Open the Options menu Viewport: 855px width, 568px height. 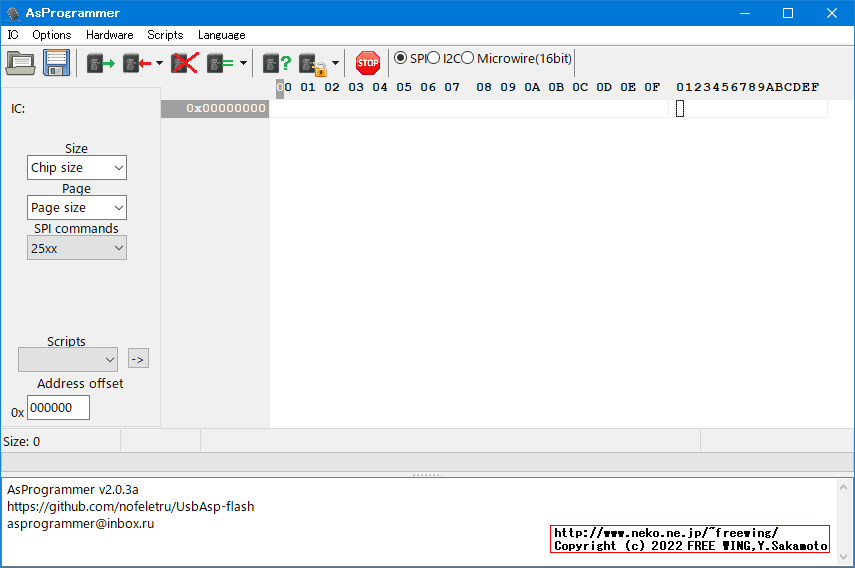point(52,35)
